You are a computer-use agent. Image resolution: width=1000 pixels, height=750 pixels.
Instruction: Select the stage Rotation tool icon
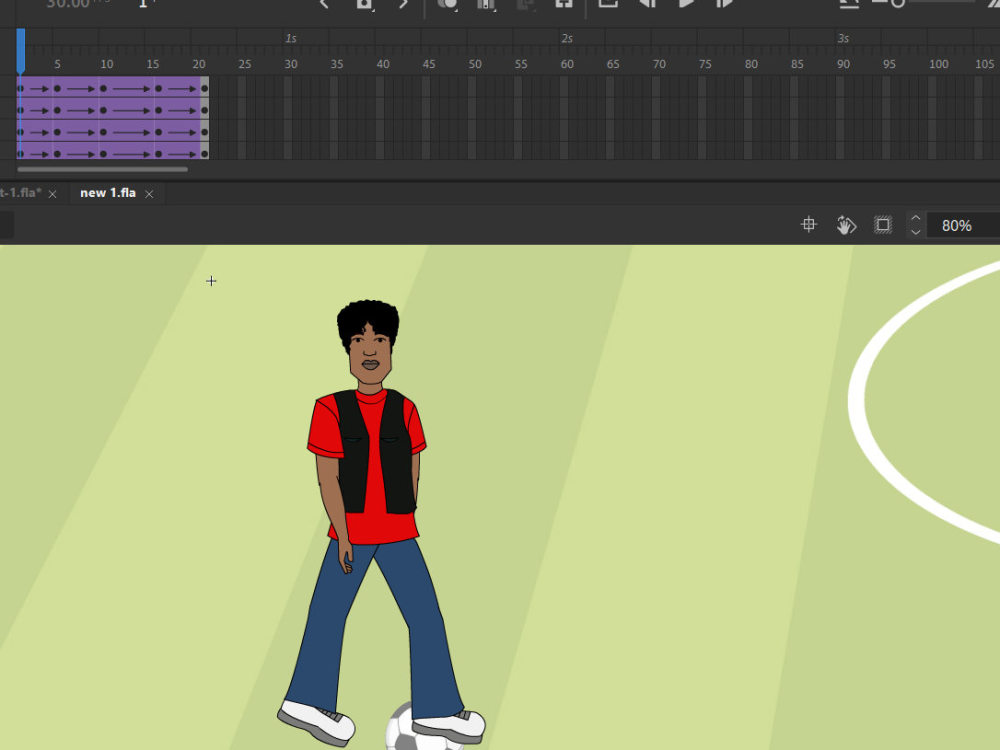846,224
